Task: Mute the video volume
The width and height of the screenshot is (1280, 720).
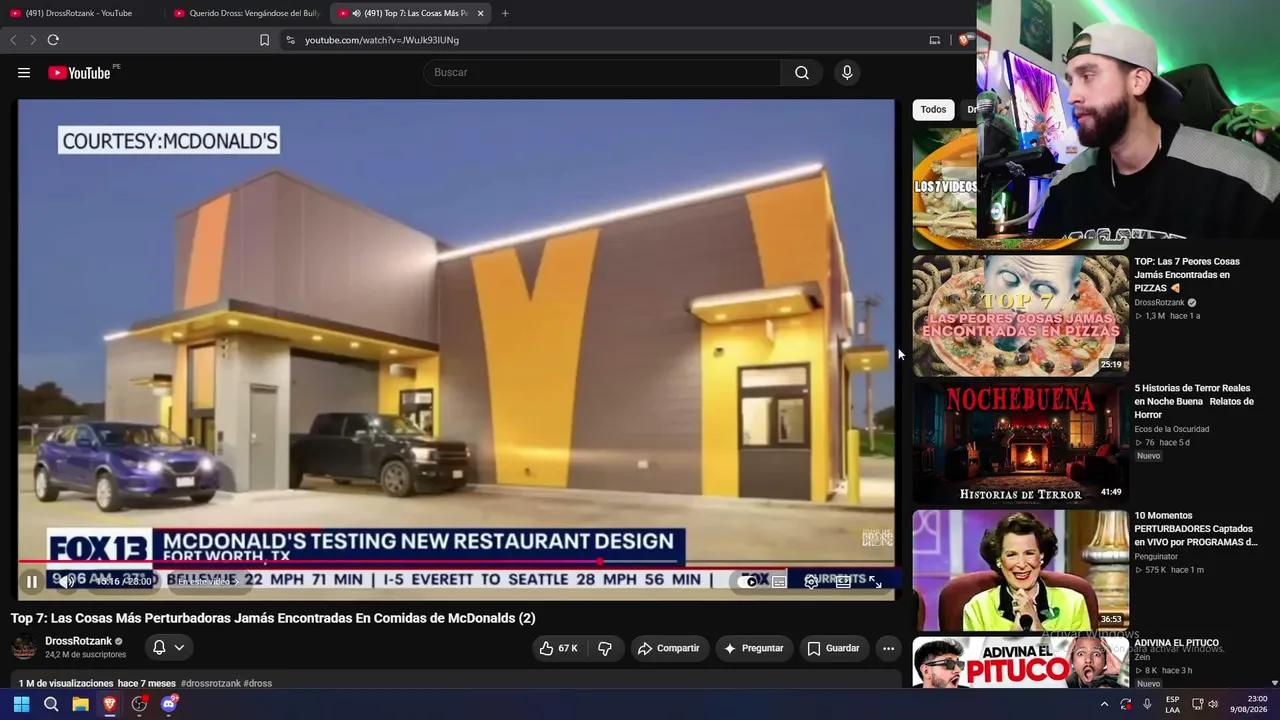Action: [68, 581]
